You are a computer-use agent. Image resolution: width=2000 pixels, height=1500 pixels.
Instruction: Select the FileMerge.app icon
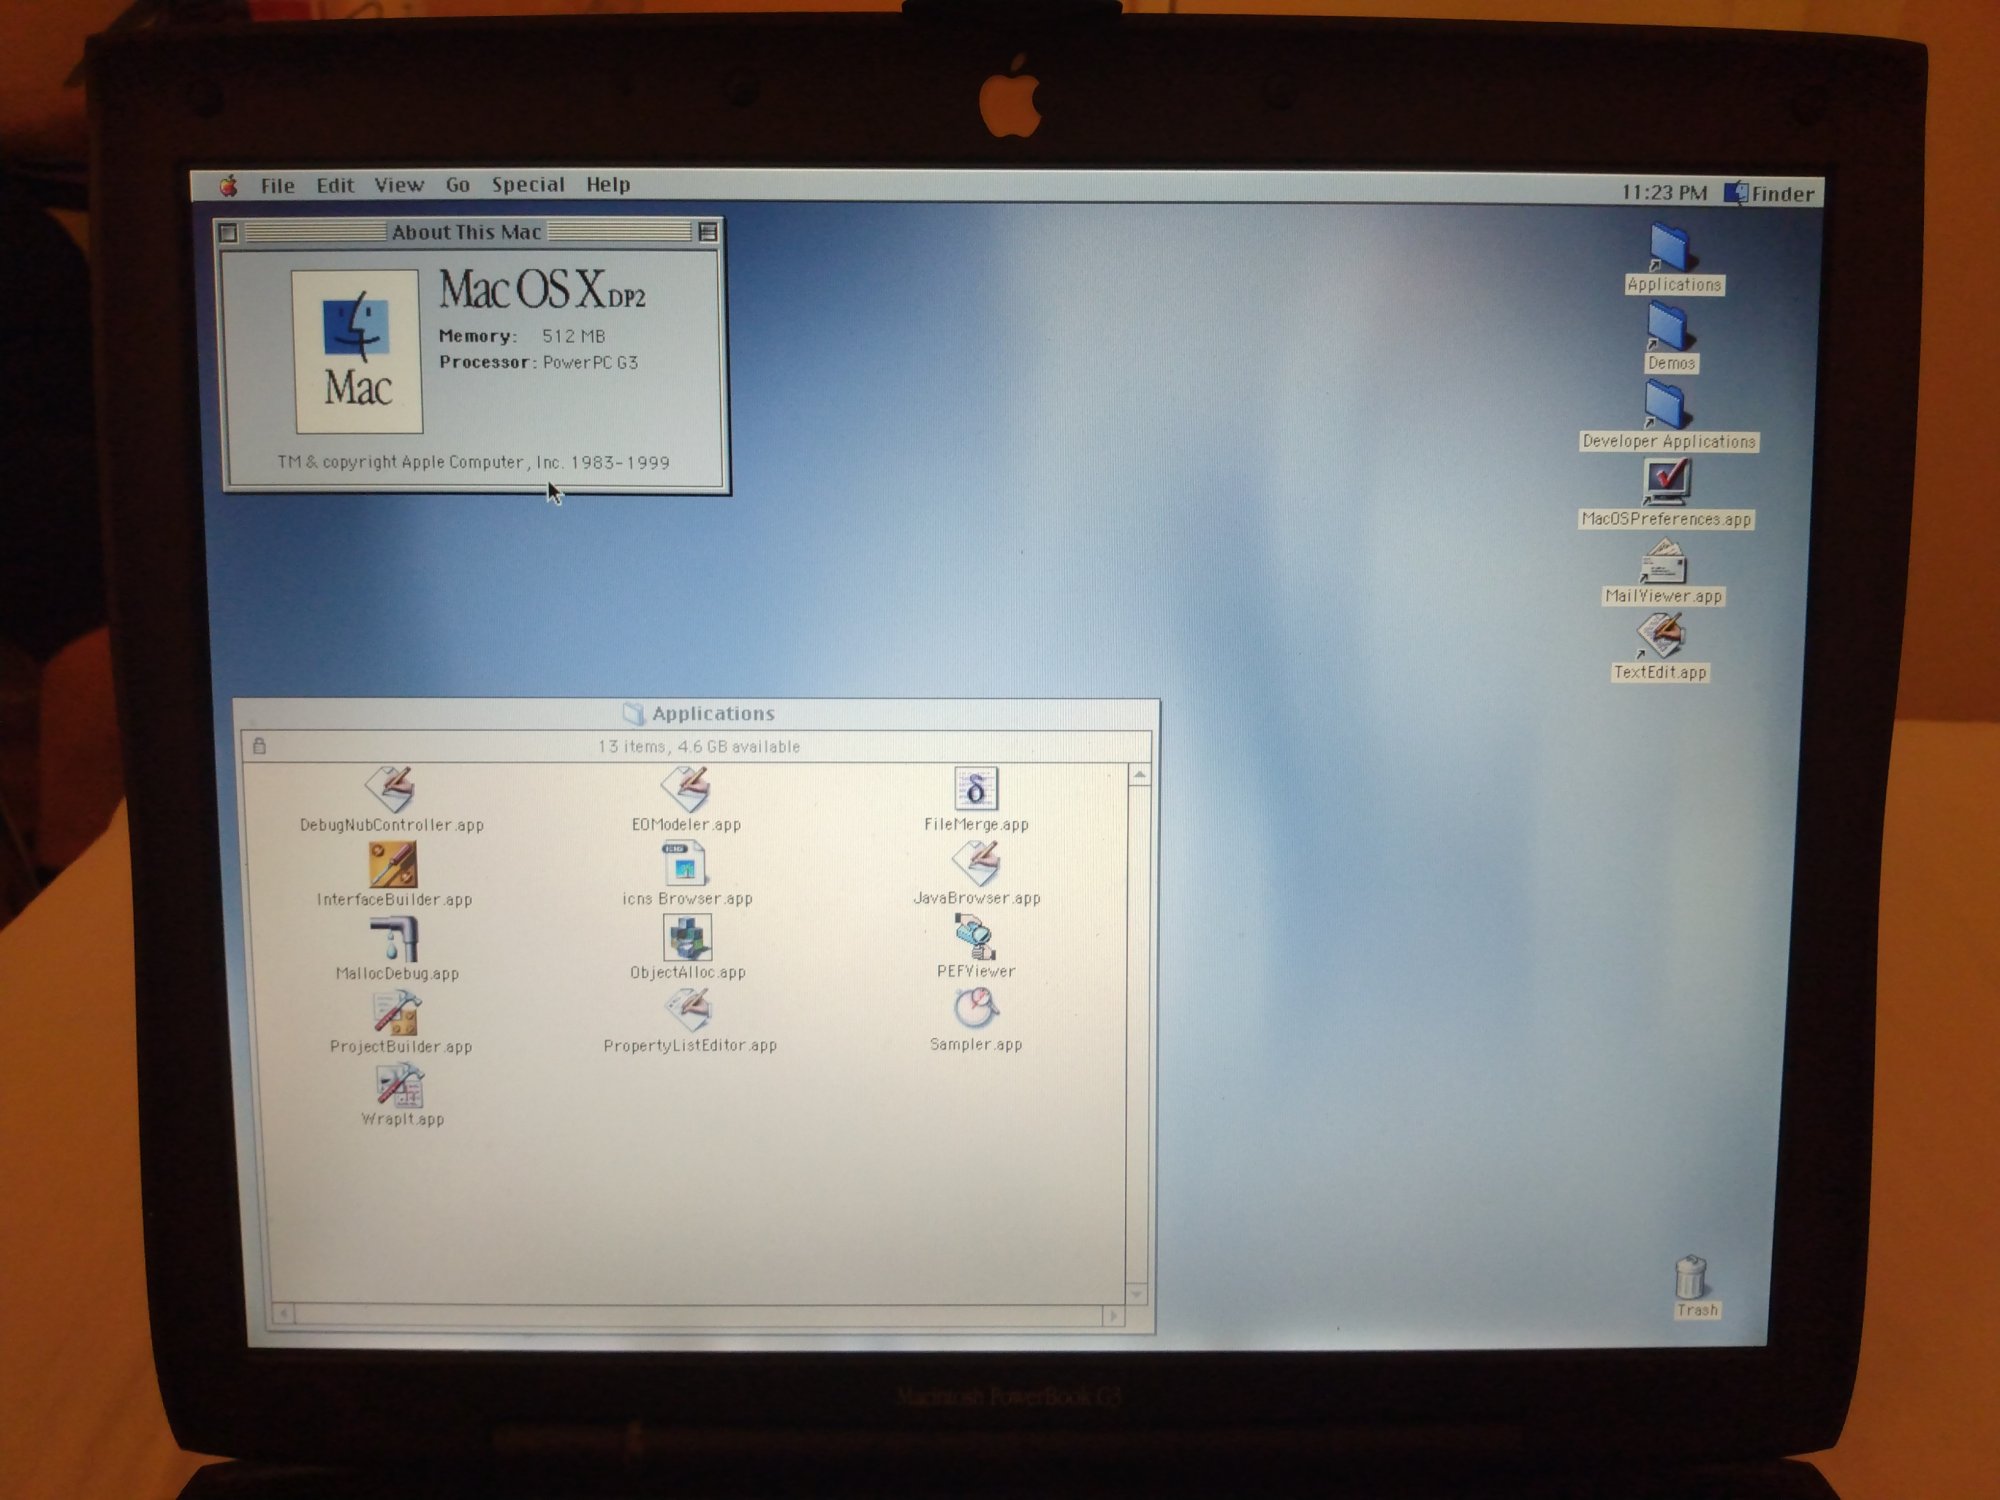point(976,789)
